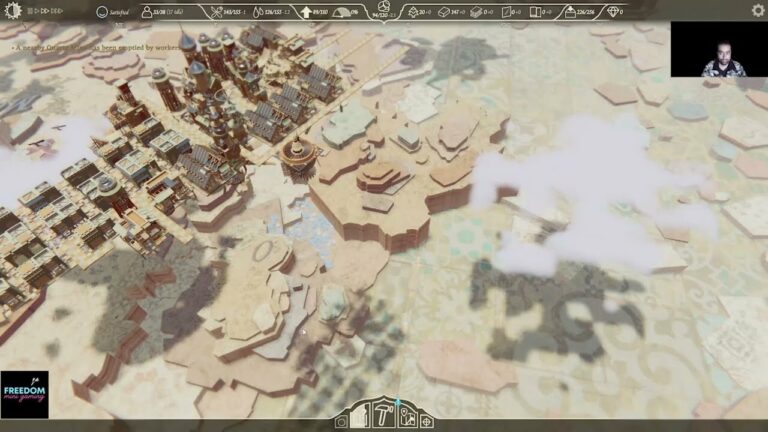Open the build menu hammer button
This screenshot has height=432, width=768.
coord(383,415)
